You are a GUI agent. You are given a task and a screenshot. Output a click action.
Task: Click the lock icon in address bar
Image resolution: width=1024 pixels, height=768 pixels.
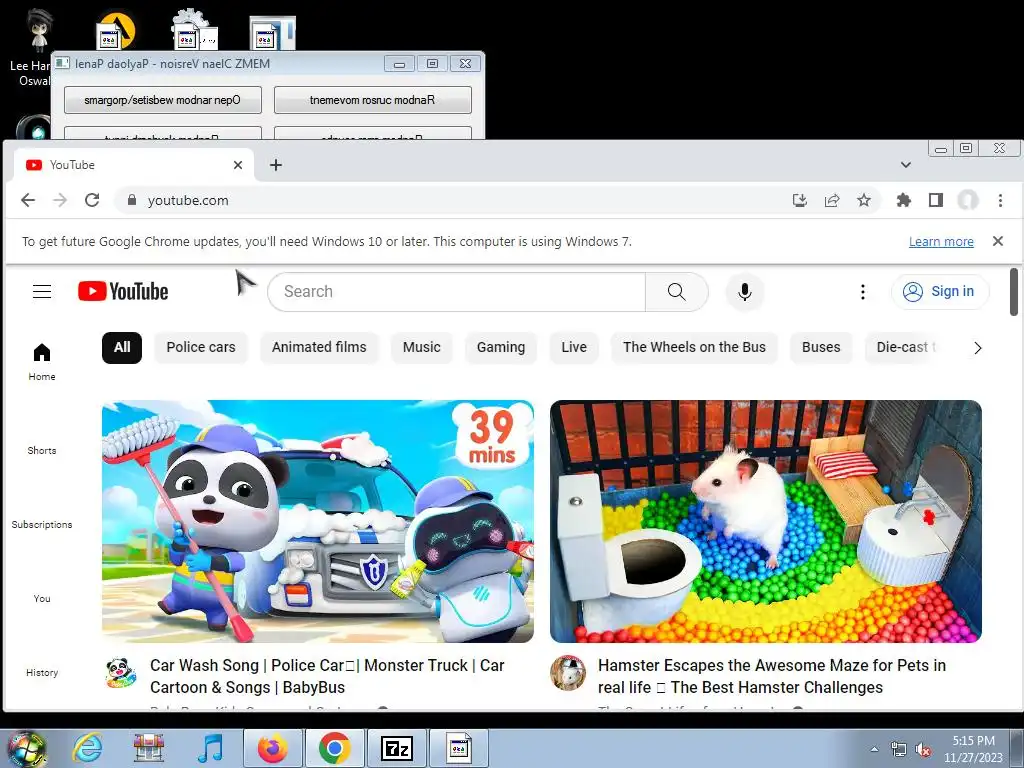click(x=131, y=200)
